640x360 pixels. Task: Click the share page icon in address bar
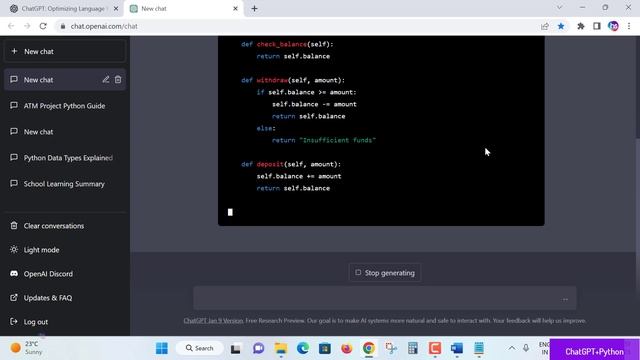(x=544, y=26)
